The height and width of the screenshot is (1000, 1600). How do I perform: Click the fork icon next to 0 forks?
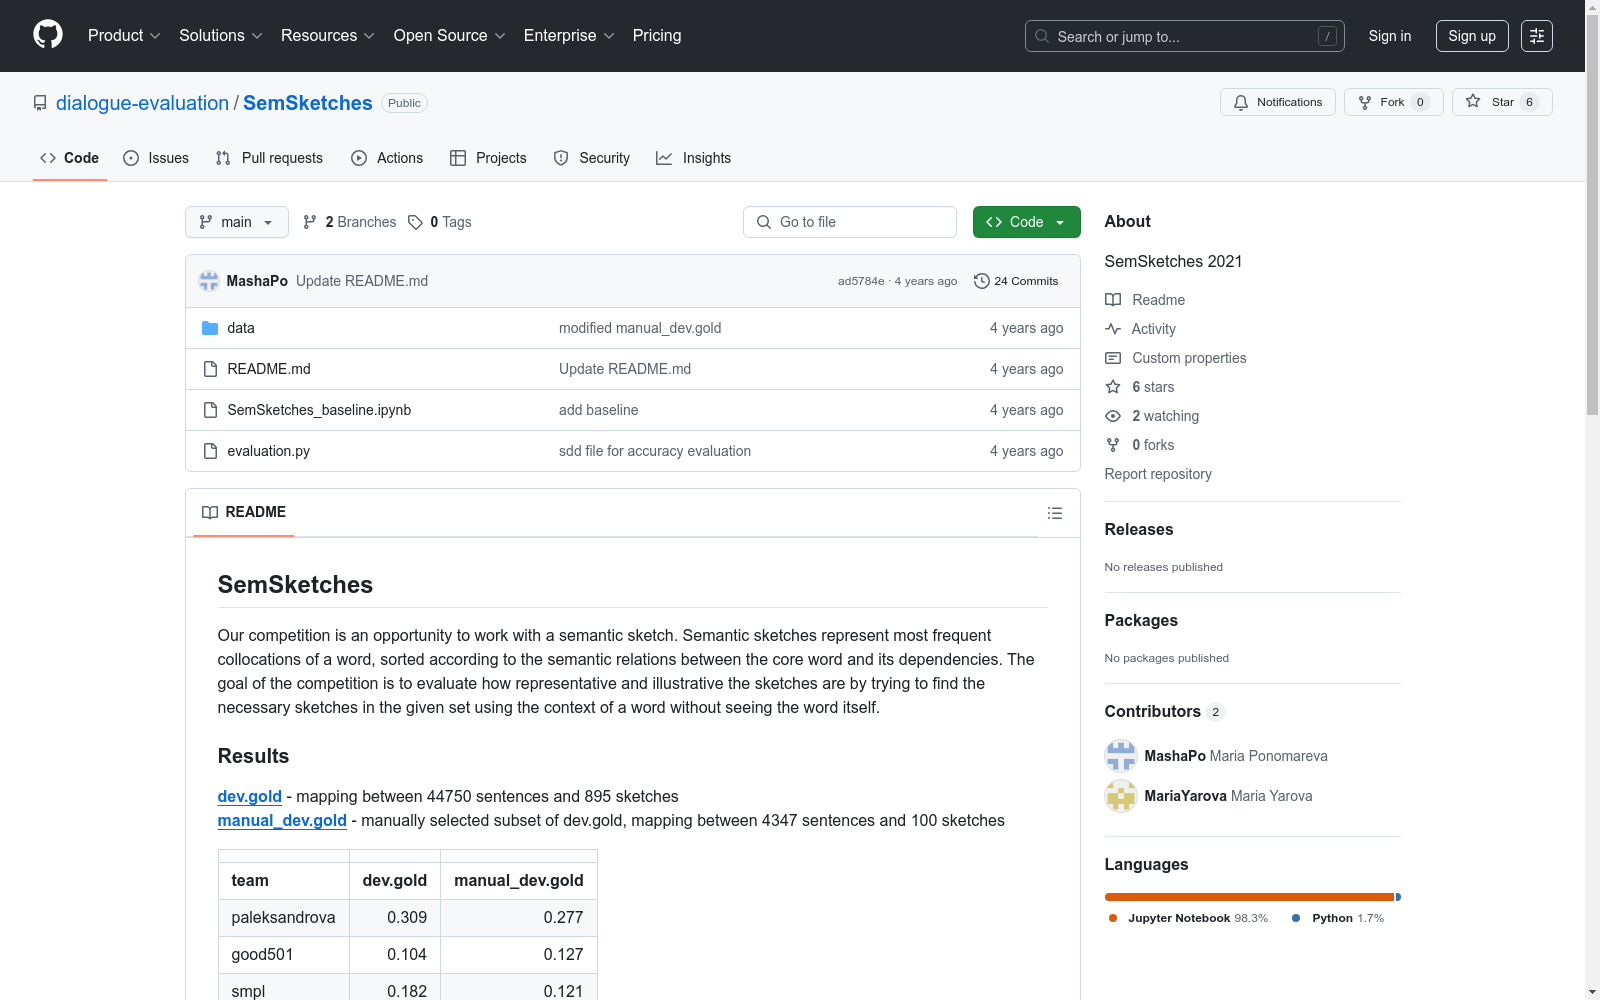1113,445
